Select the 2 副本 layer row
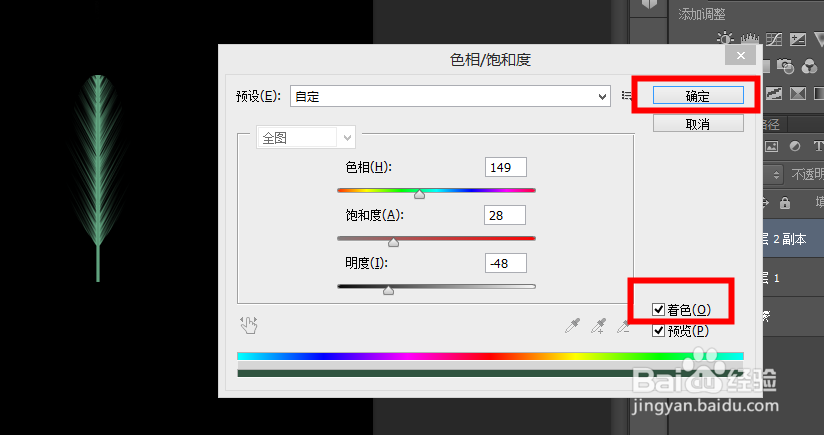Image resolution: width=824 pixels, height=435 pixels. coord(793,239)
